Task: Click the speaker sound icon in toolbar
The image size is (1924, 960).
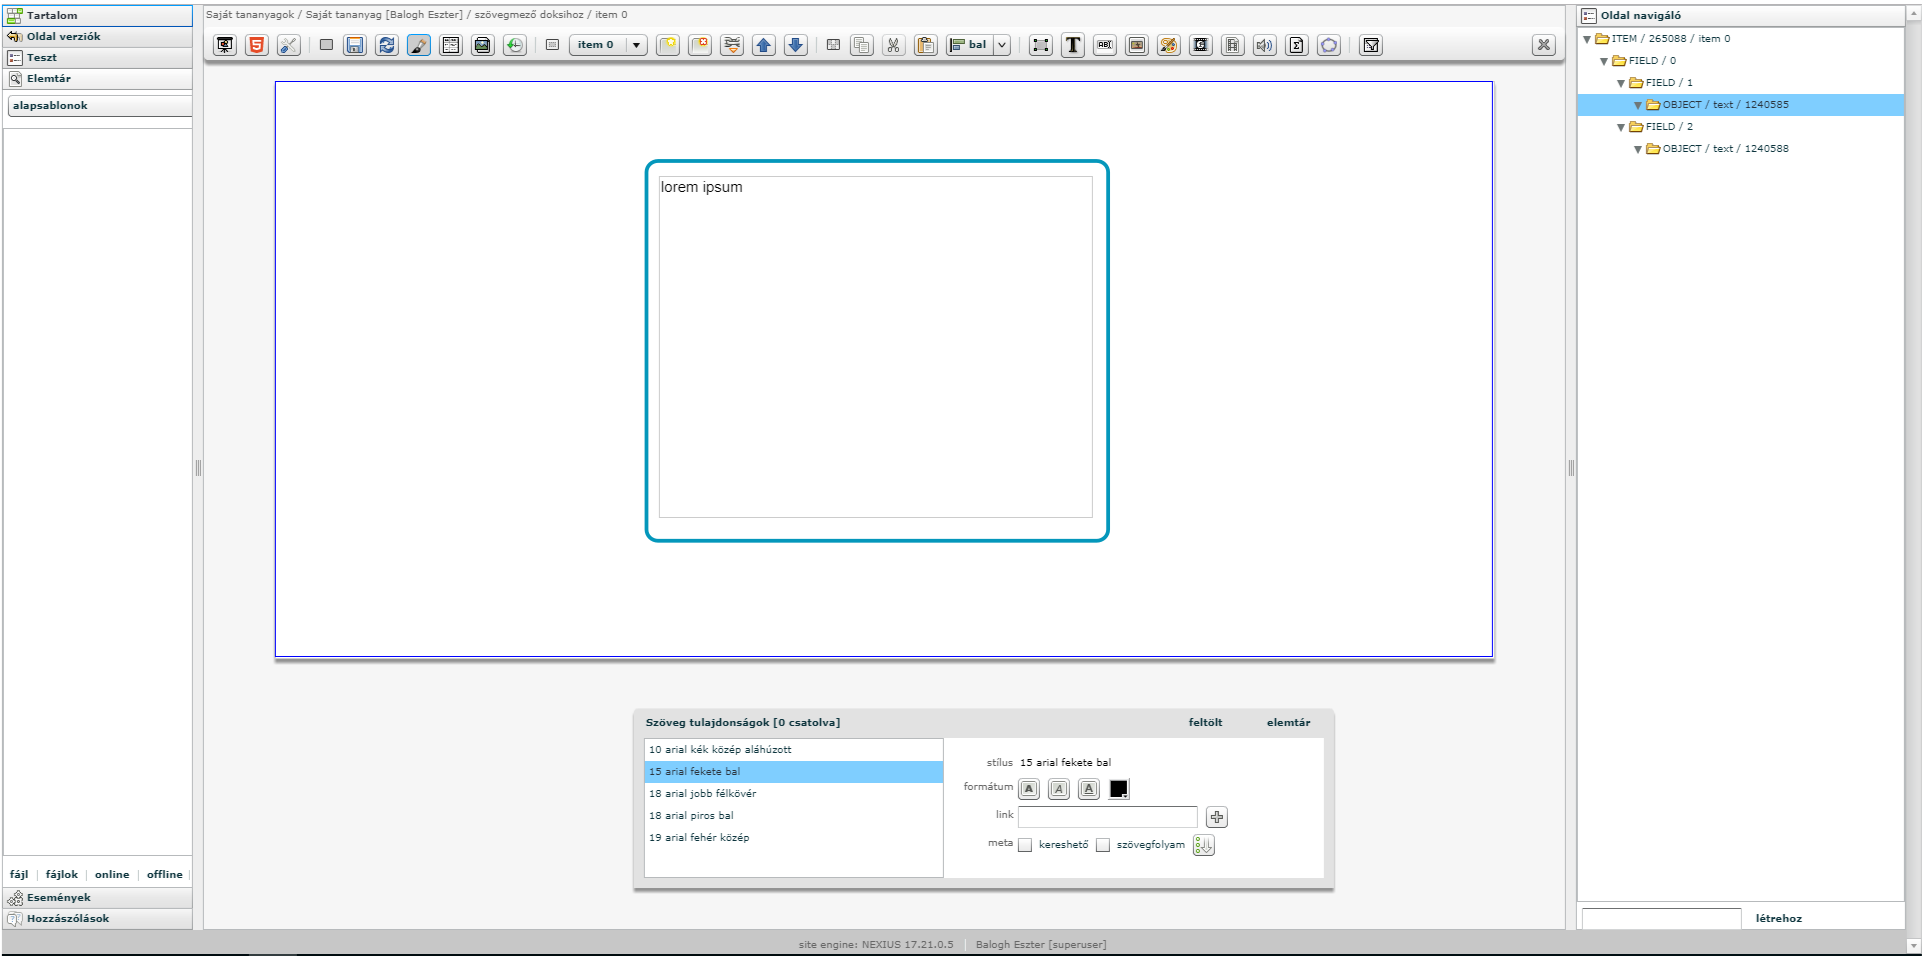Action: (x=1265, y=45)
